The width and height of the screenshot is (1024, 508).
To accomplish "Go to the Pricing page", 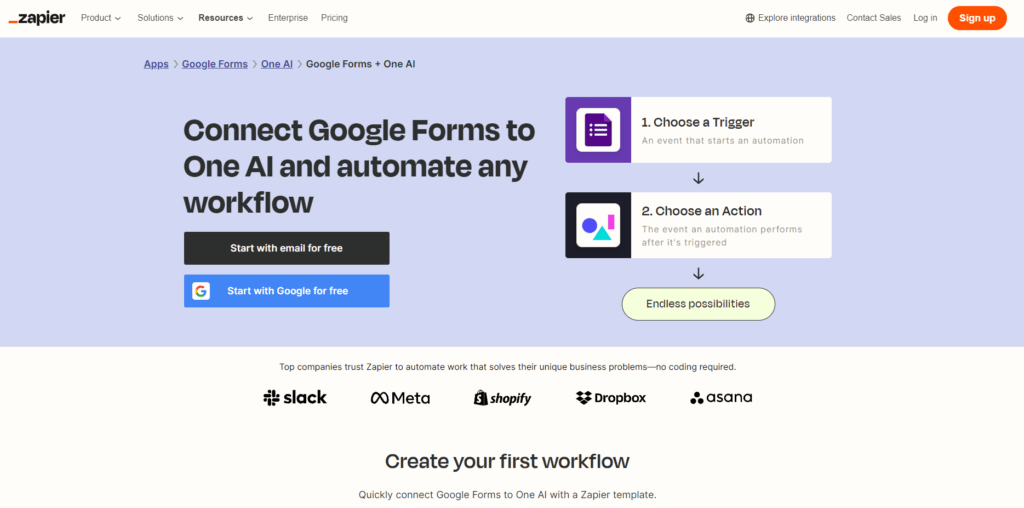I will (334, 18).
